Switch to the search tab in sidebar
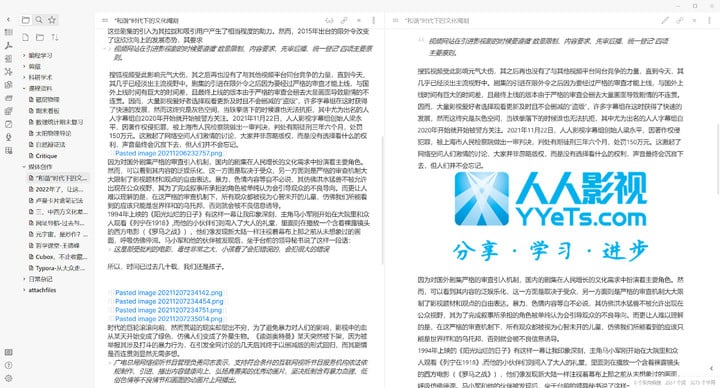 coord(39,20)
